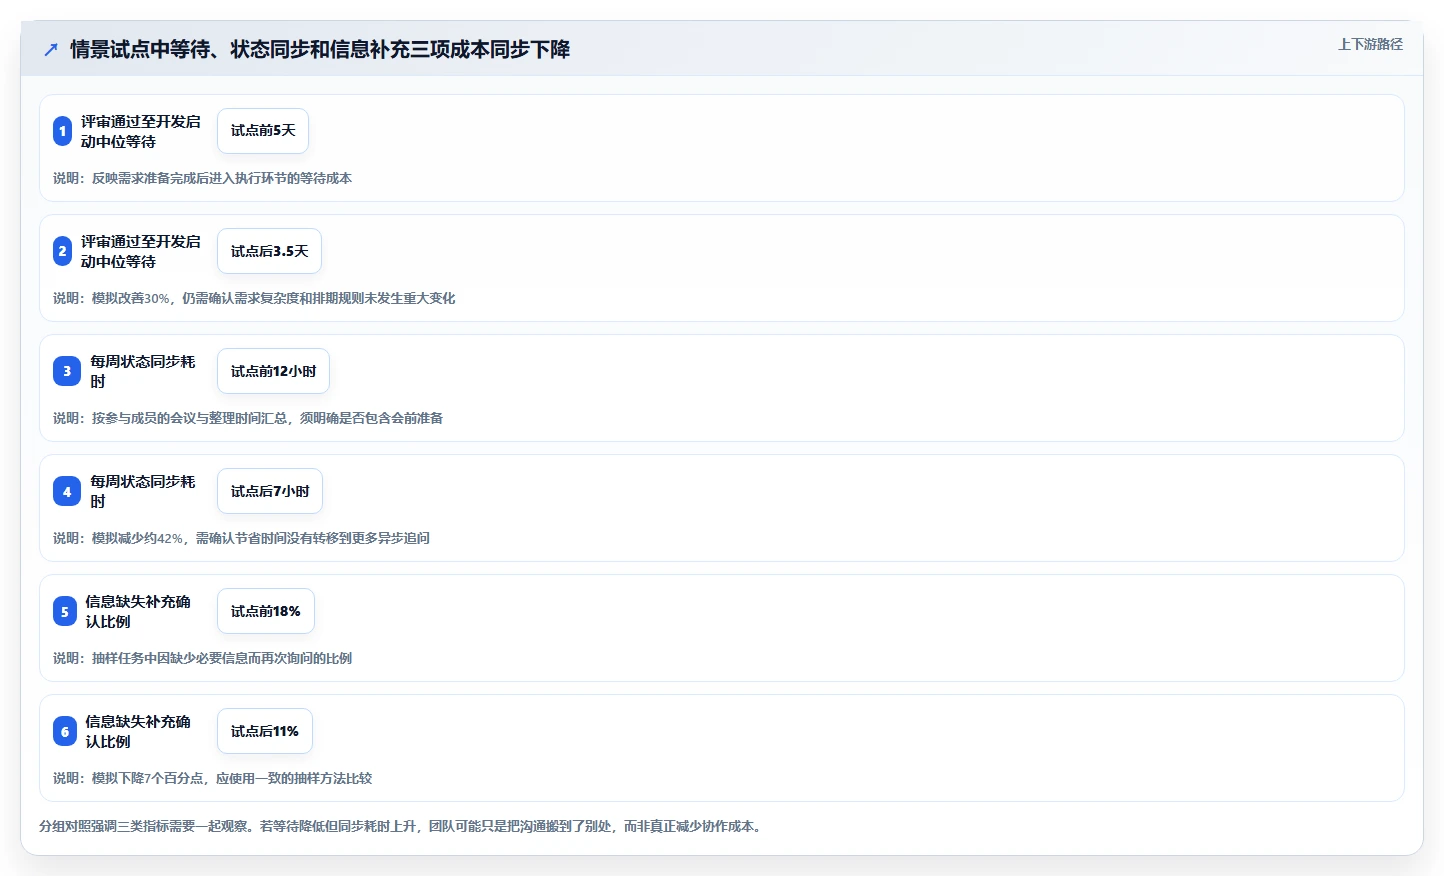Click step 4 label 每周状态同步耗时

coord(143,491)
